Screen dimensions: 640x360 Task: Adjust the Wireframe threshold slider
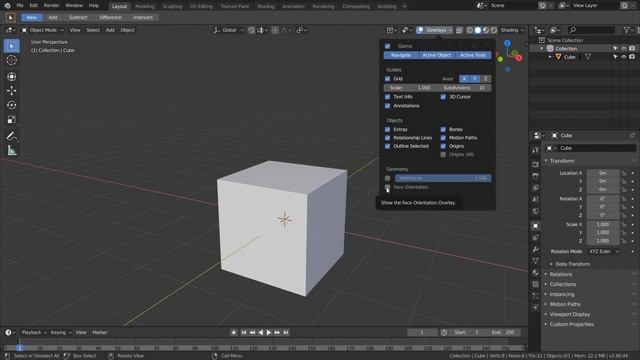coord(443,178)
